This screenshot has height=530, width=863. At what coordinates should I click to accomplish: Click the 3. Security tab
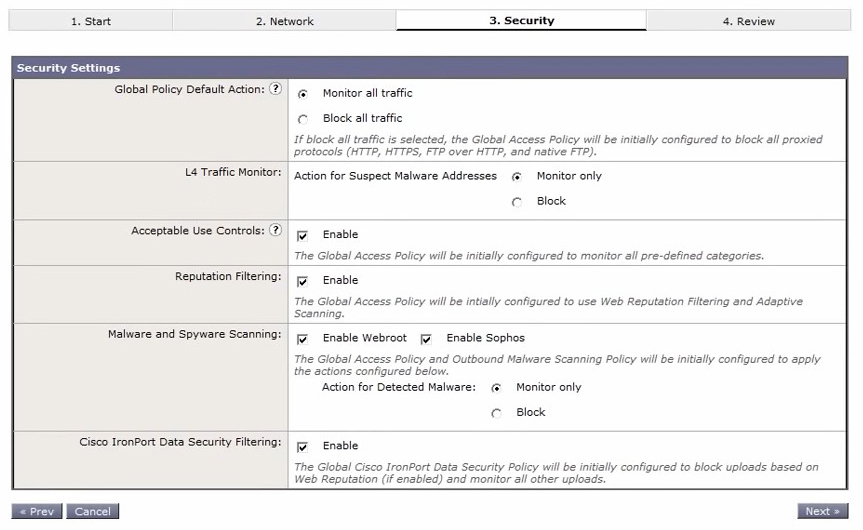point(521,21)
